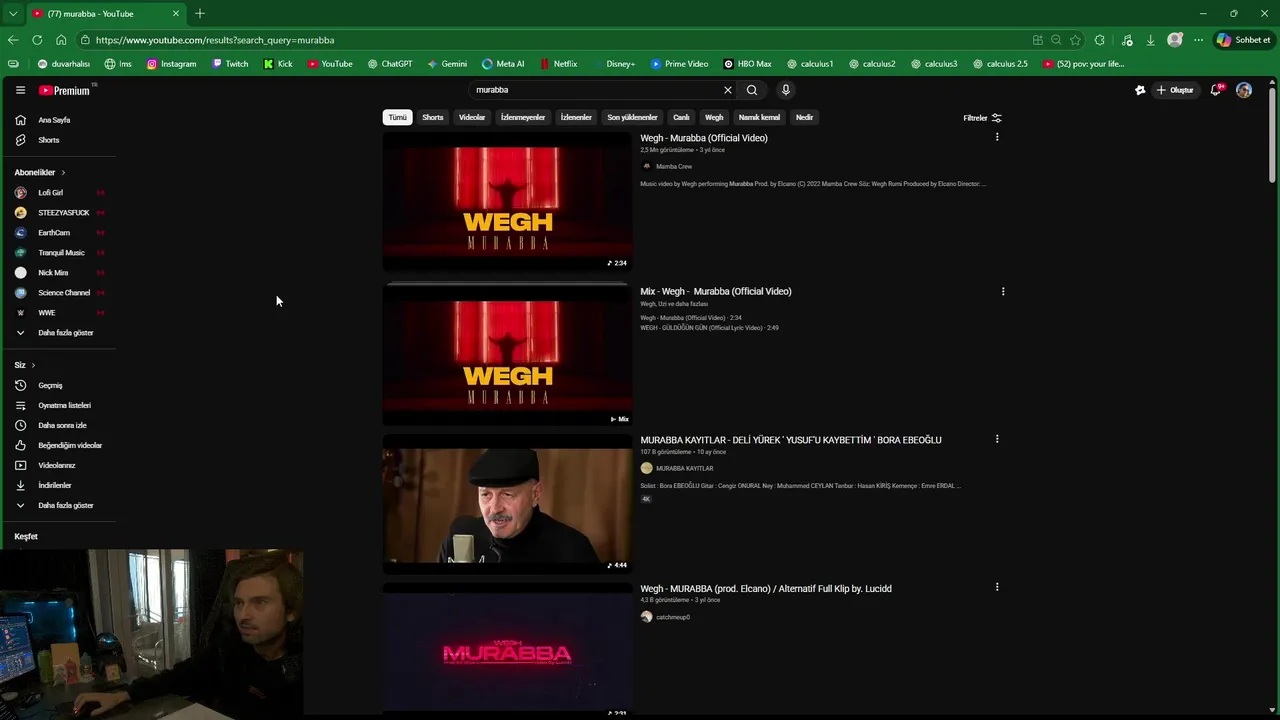This screenshot has width=1280, height=720.
Task: Select the Shorts filter chip
Action: click(433, 117)
